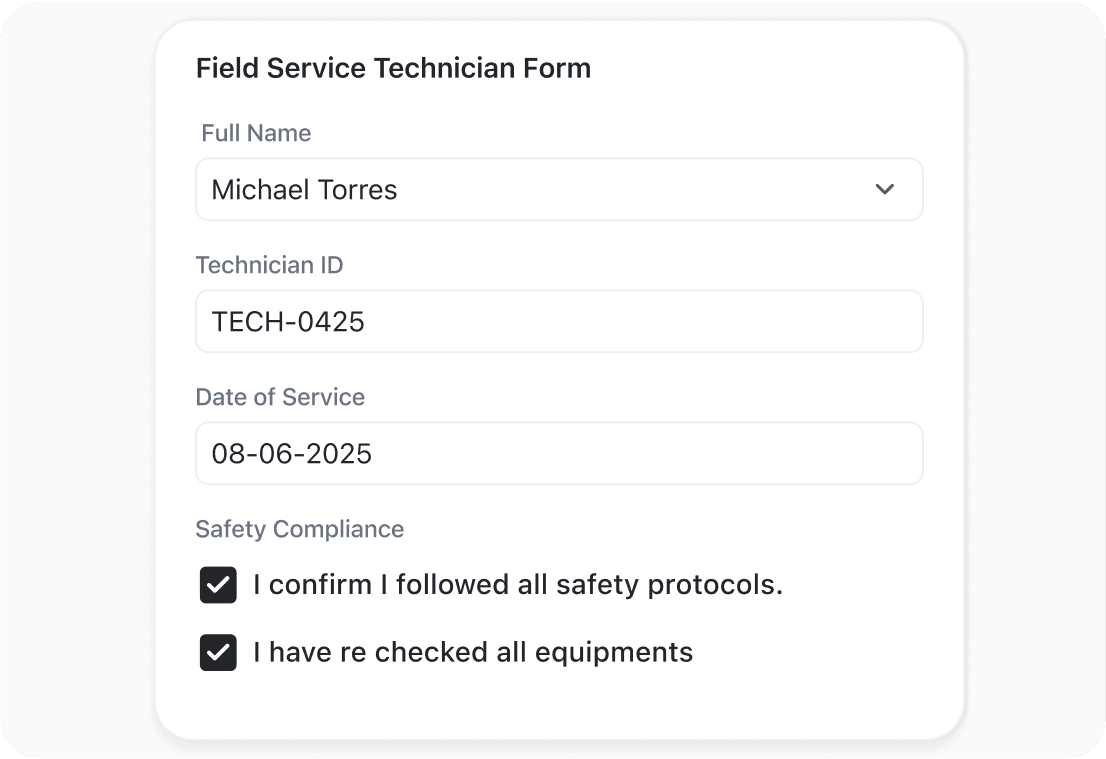Click the Safety Compliance section header
1106x759 pixels.
299,529
